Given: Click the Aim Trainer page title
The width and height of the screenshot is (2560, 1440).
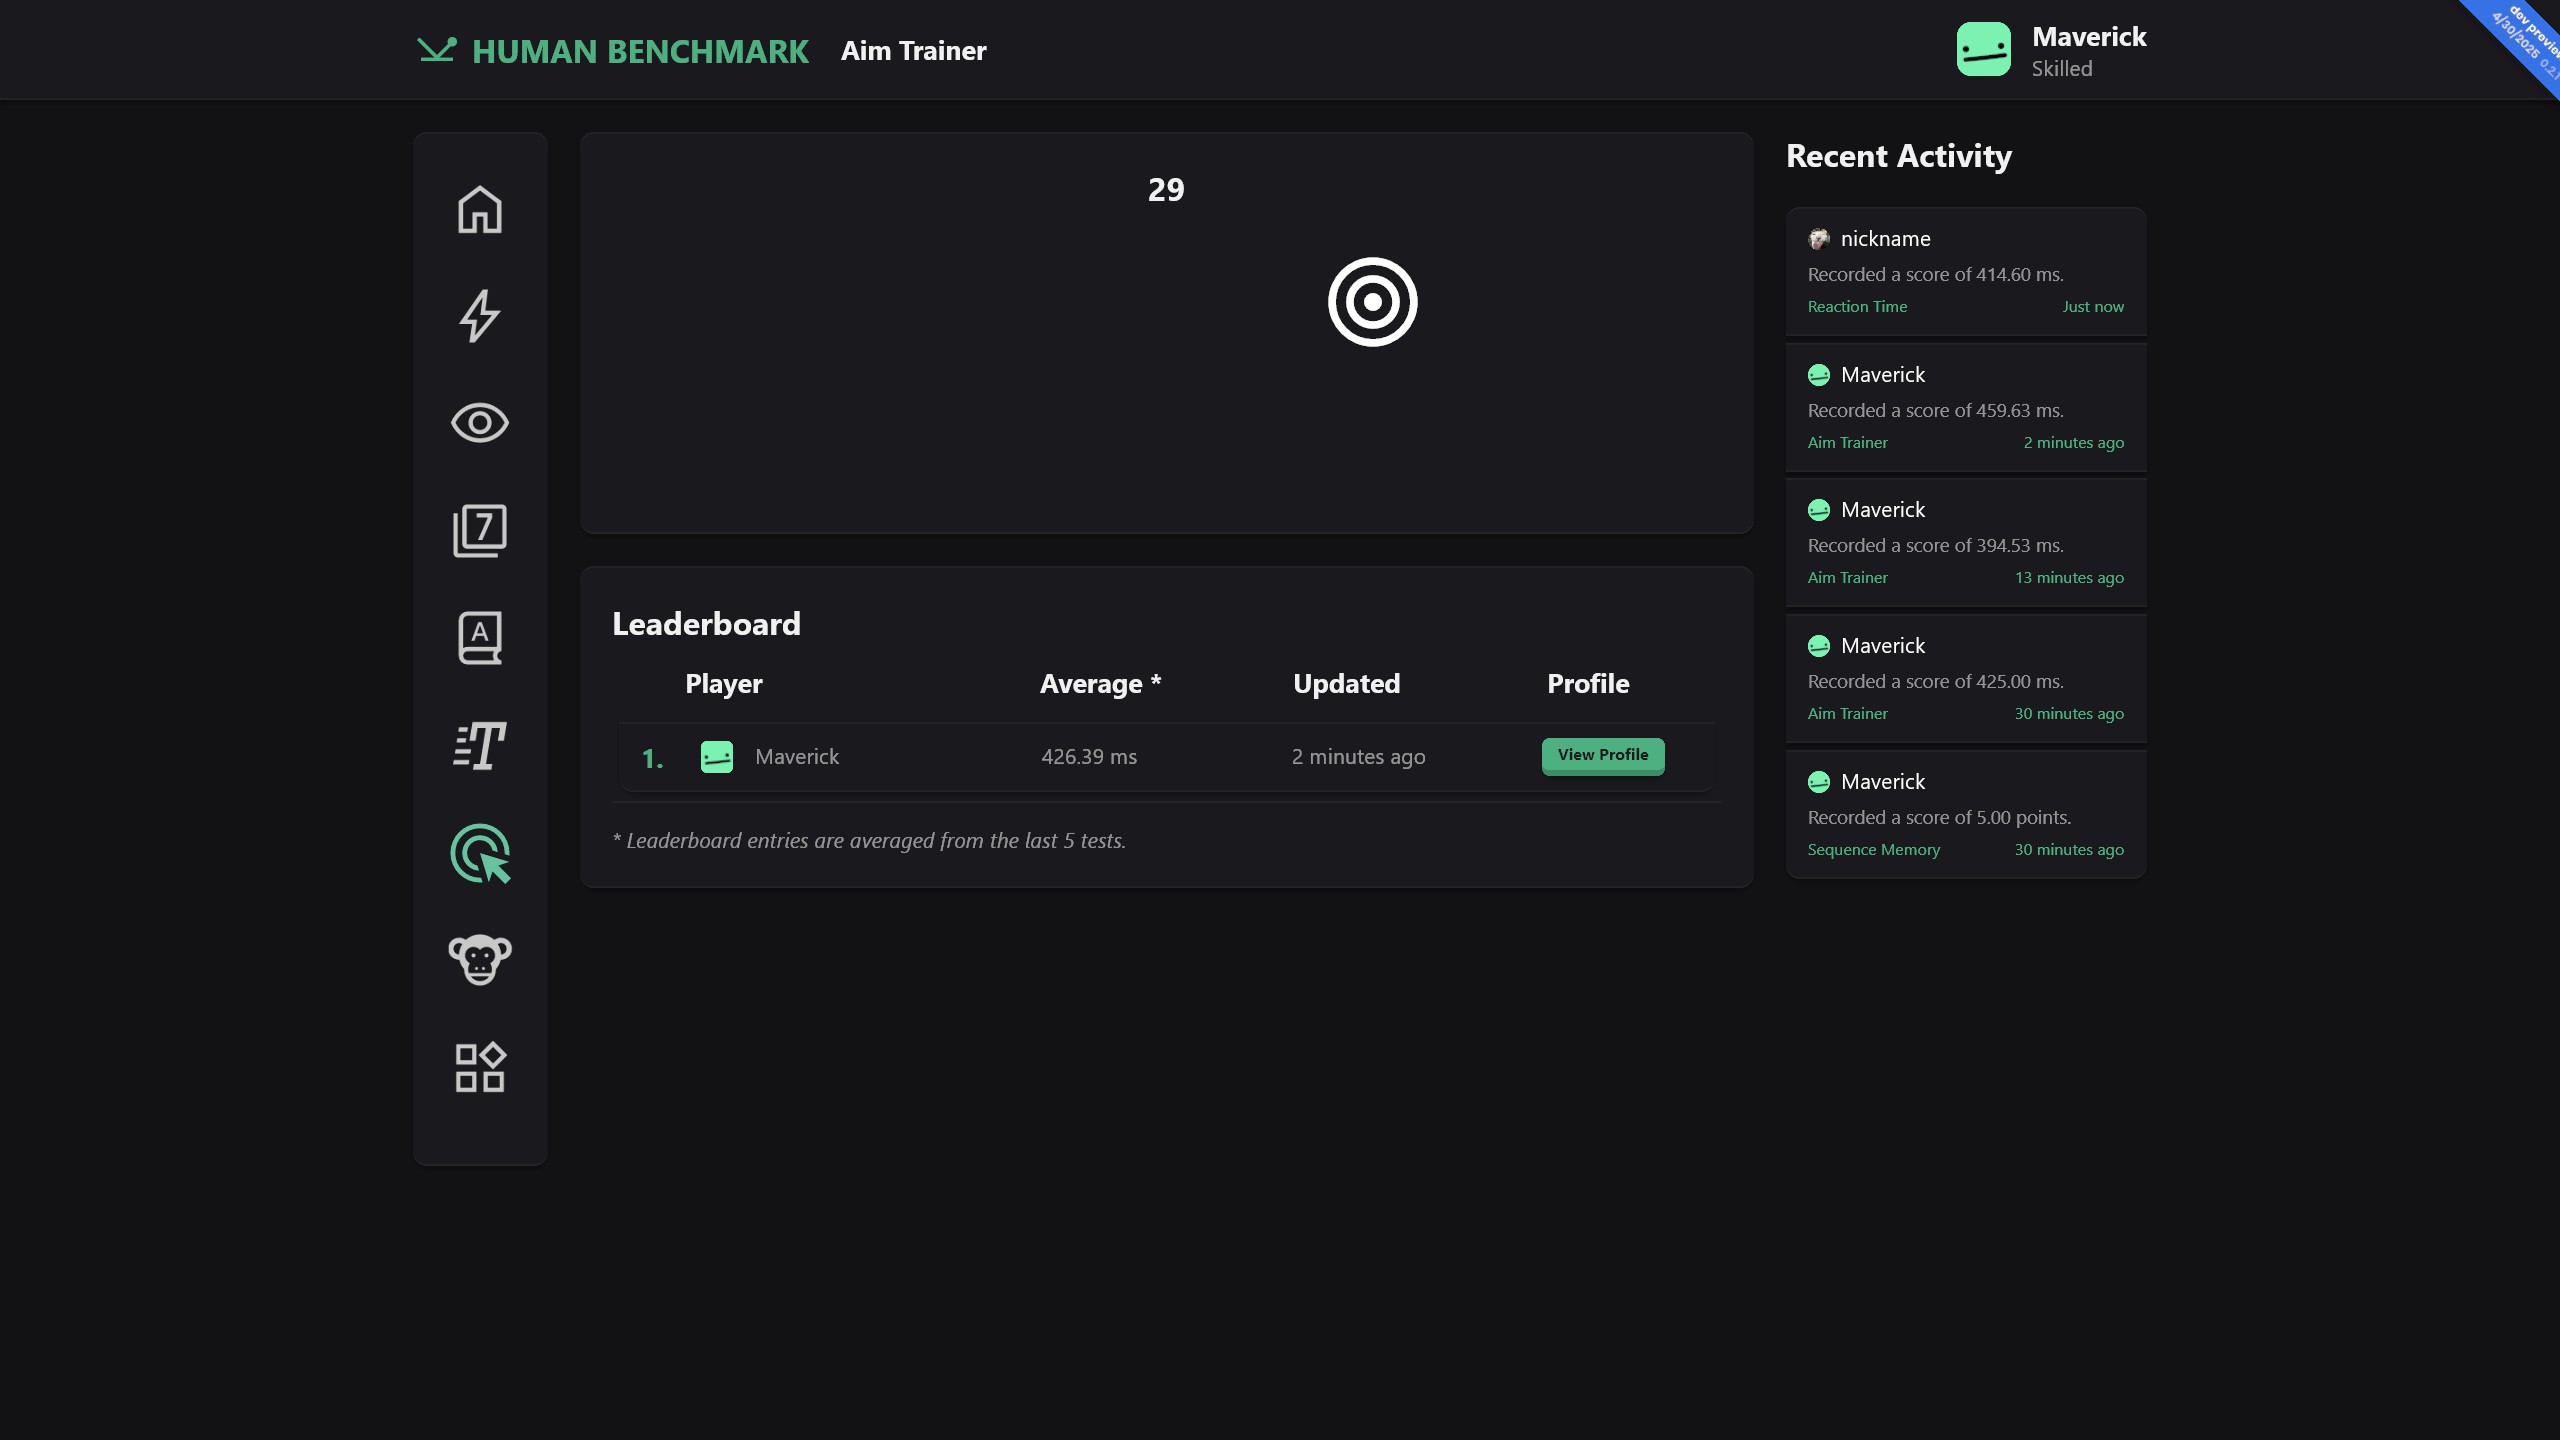Looking at the screenshot, I should [913, 51].
